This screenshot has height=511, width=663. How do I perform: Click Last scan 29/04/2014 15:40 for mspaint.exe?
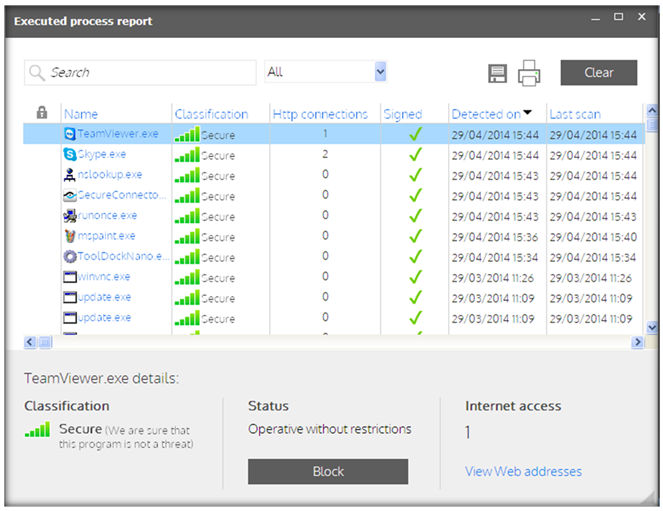[593, 237]
